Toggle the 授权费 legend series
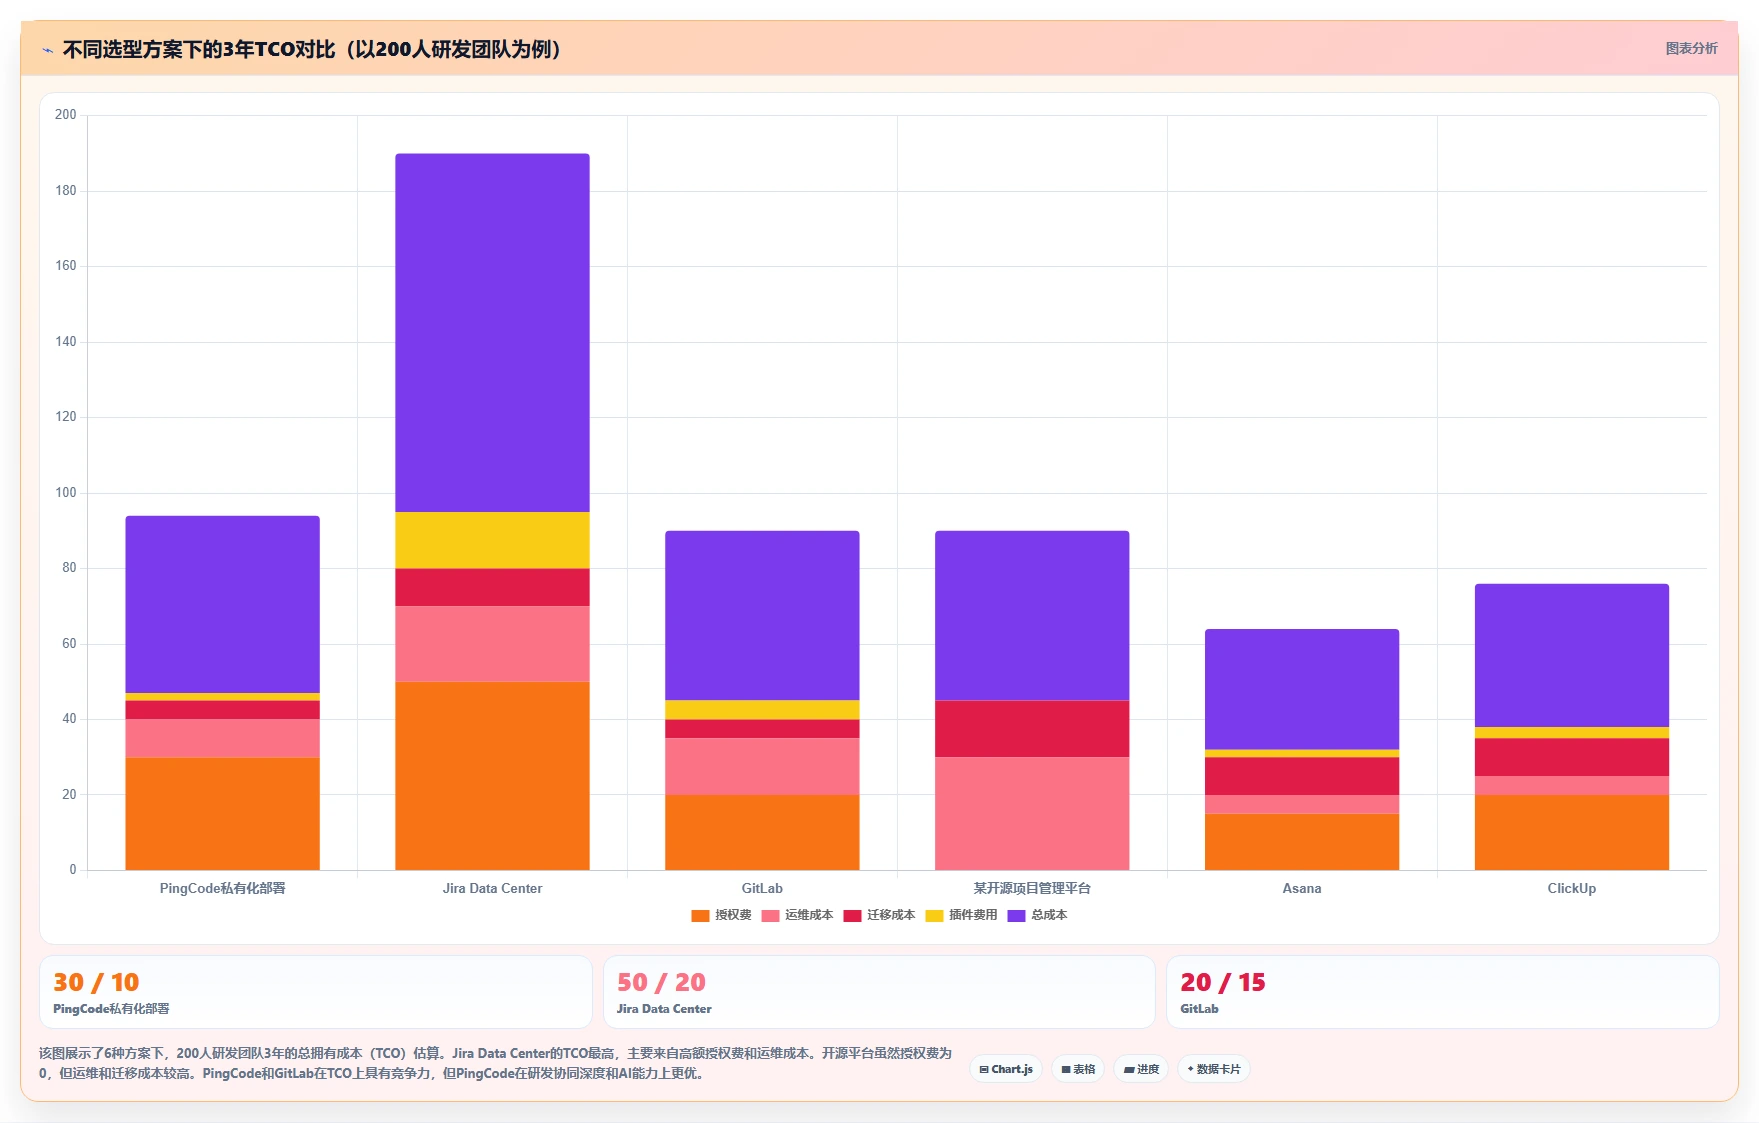Viewport: 1759px width, 1123px height. 721,915
